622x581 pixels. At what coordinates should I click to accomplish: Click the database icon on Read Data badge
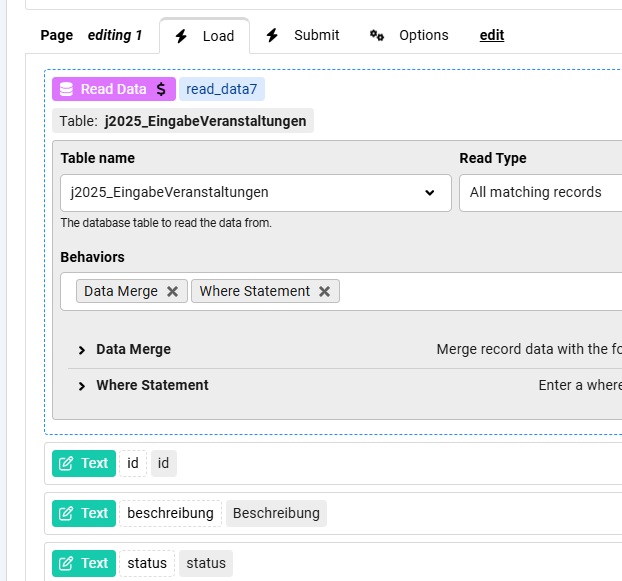(66, 89)
